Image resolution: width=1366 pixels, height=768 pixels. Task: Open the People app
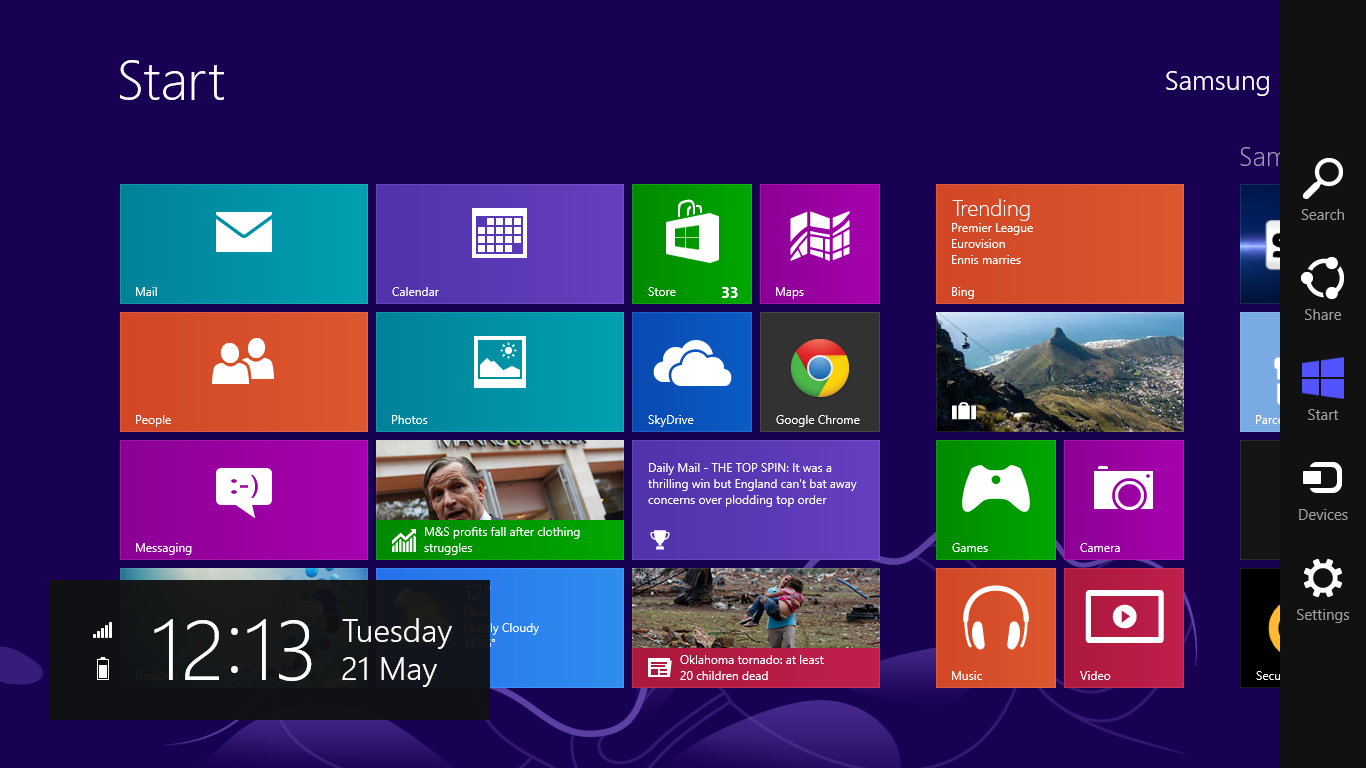[x=243, y=371]
